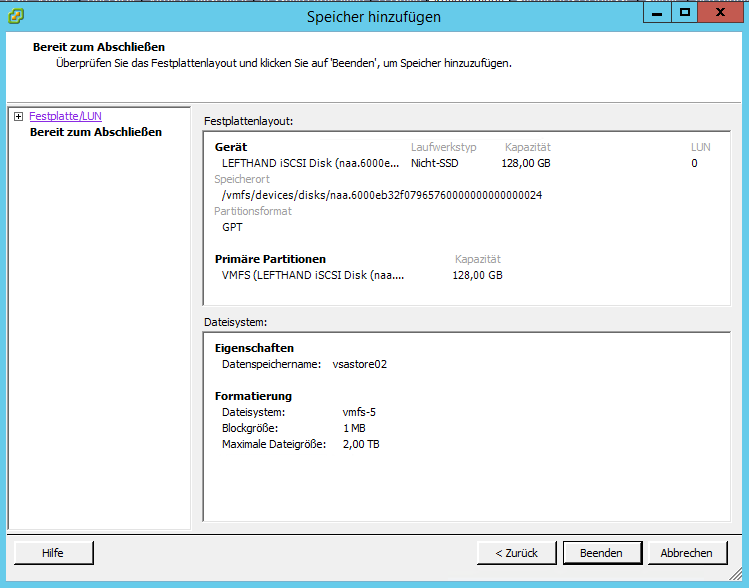Select the /vmfs/devices/disks path text
Viewport: 749px width, 588px height.
[381, 195]
